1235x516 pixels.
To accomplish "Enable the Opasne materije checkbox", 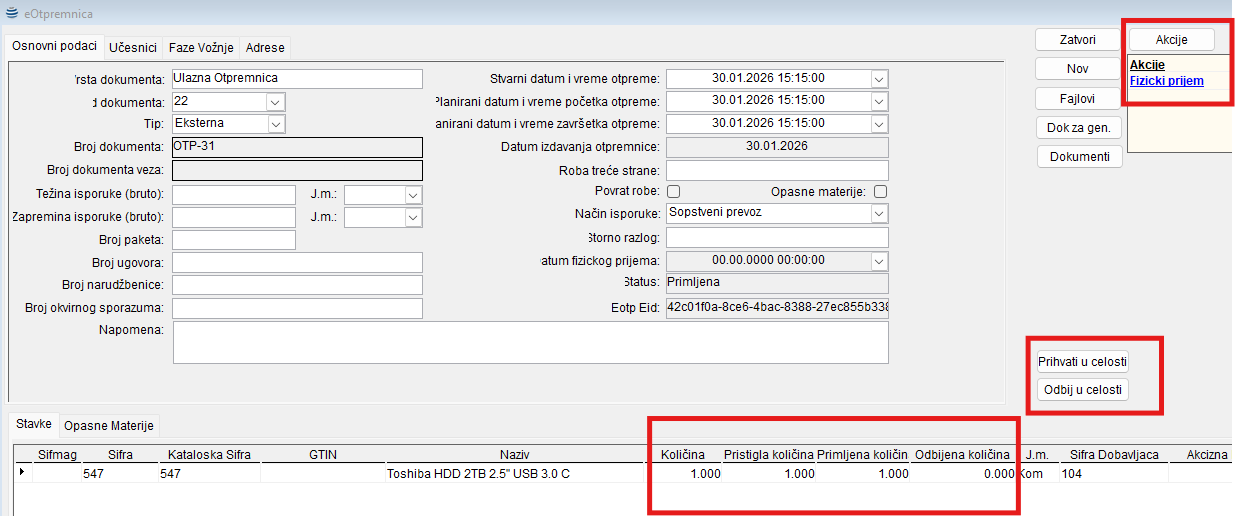I will click(x=881, y=192).
